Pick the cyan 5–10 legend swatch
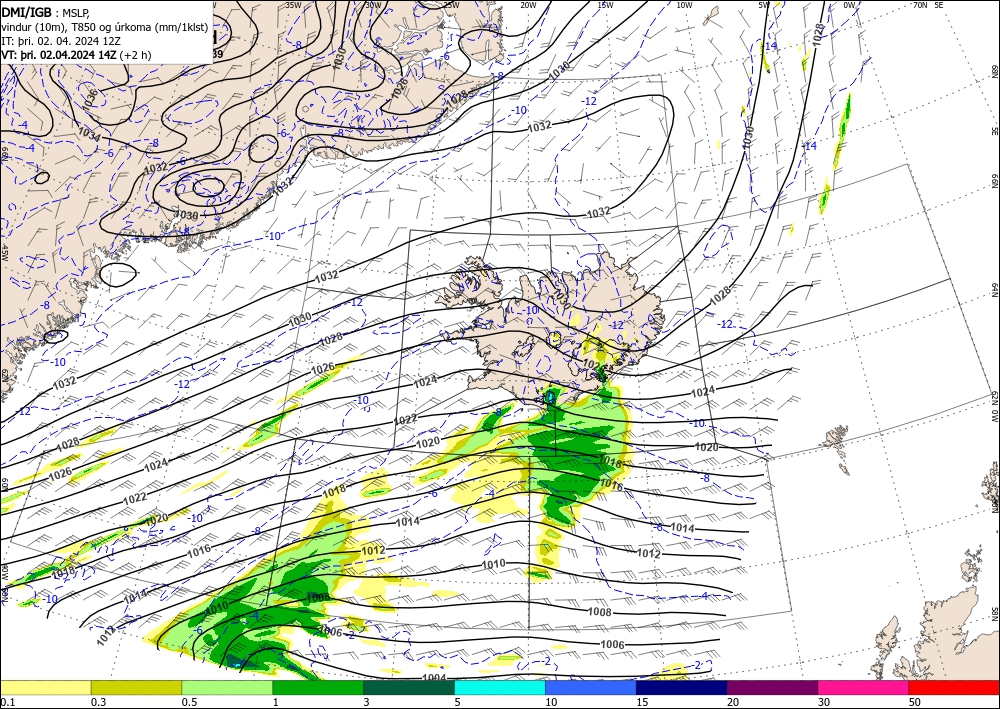Image resolution: width=1000 pixels, height=709 pixels. pos(500,687)
